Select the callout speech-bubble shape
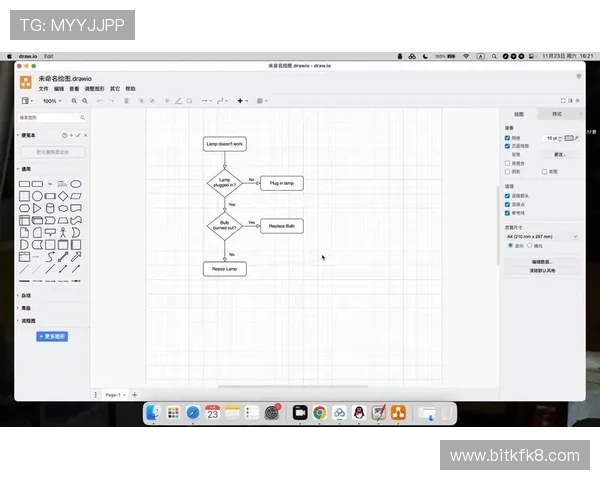600x480 pixels. tap(50, 232)
